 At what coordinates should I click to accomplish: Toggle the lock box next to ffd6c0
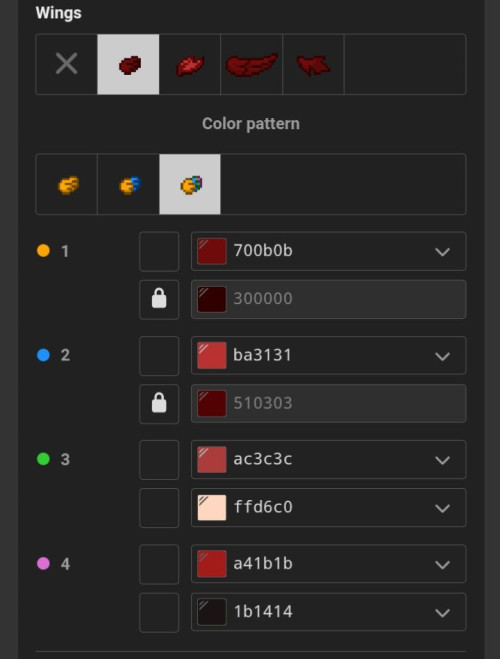click(159, 508)
